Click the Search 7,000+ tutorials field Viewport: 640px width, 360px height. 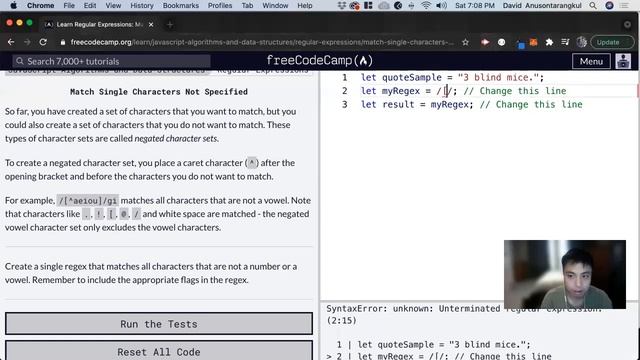pos(111,61)
